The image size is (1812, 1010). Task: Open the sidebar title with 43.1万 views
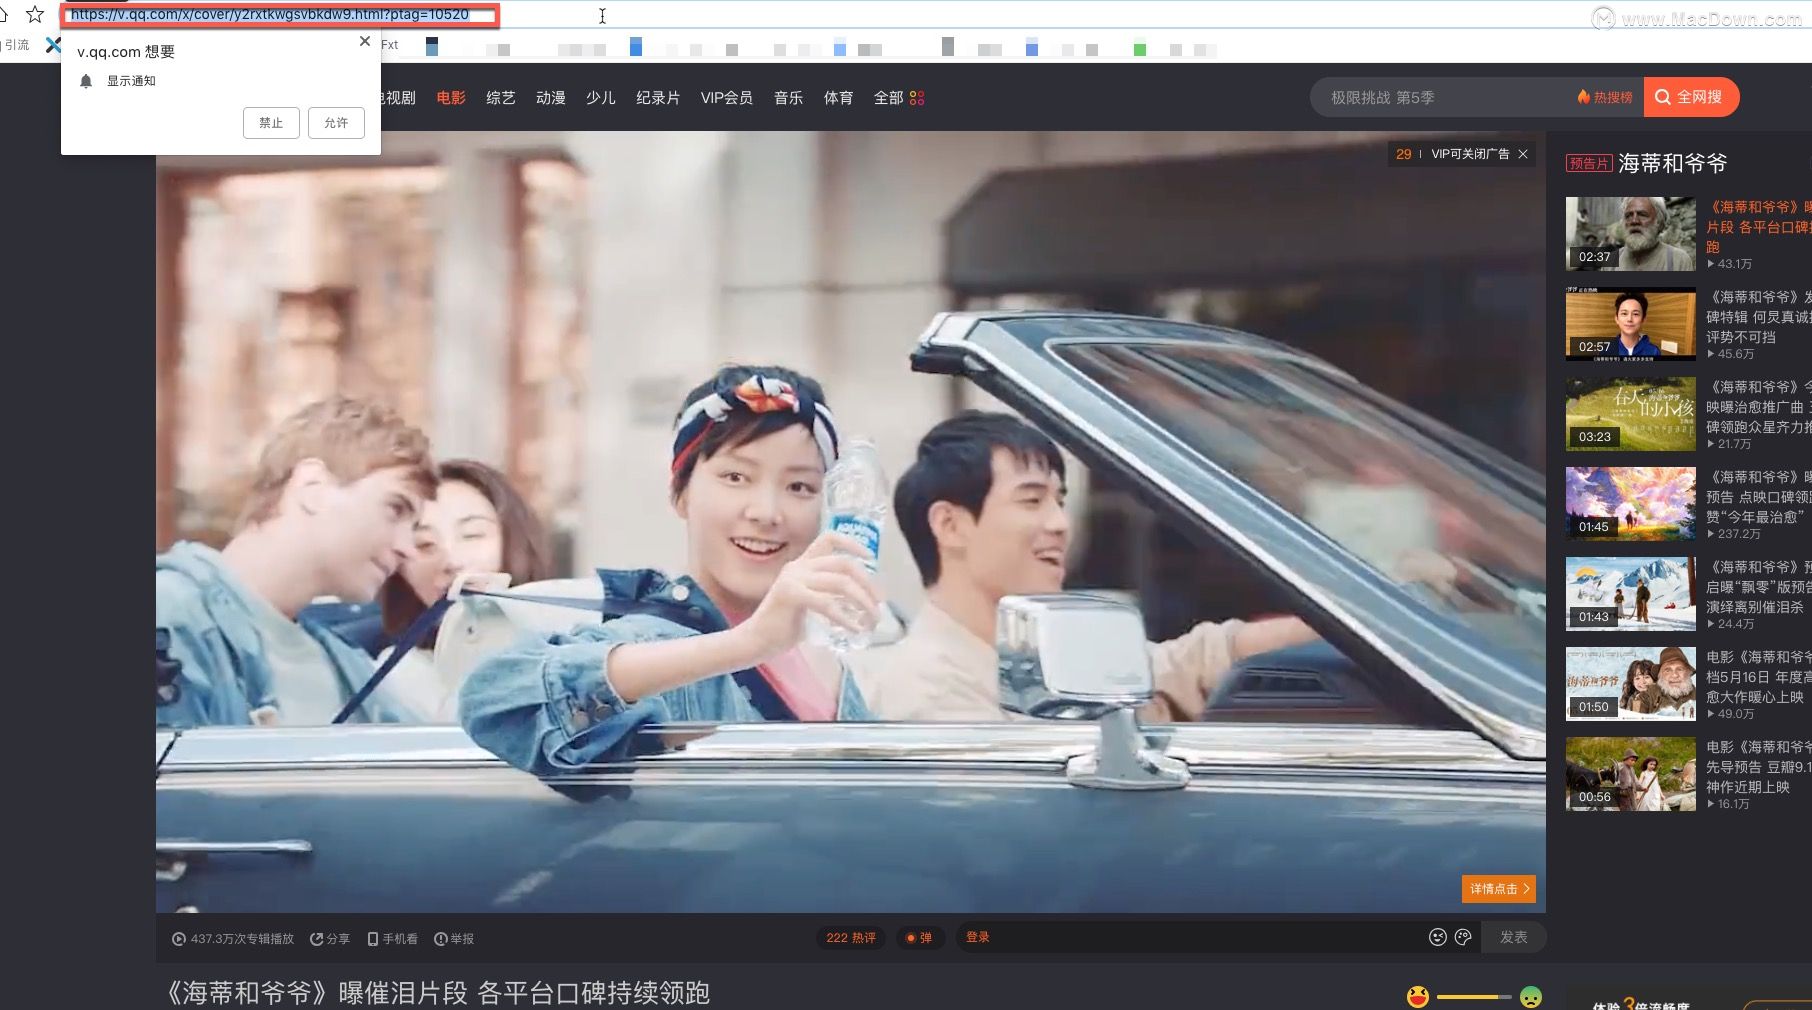pos(1759,227)
